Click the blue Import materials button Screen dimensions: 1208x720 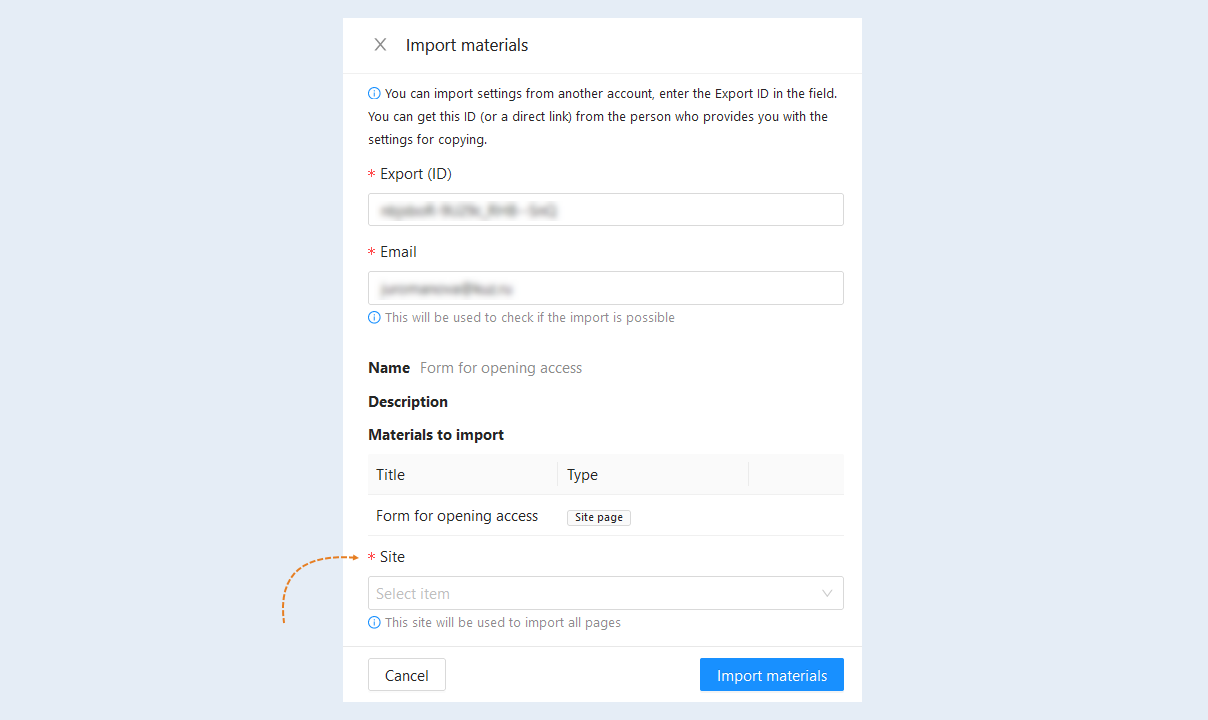772,675
